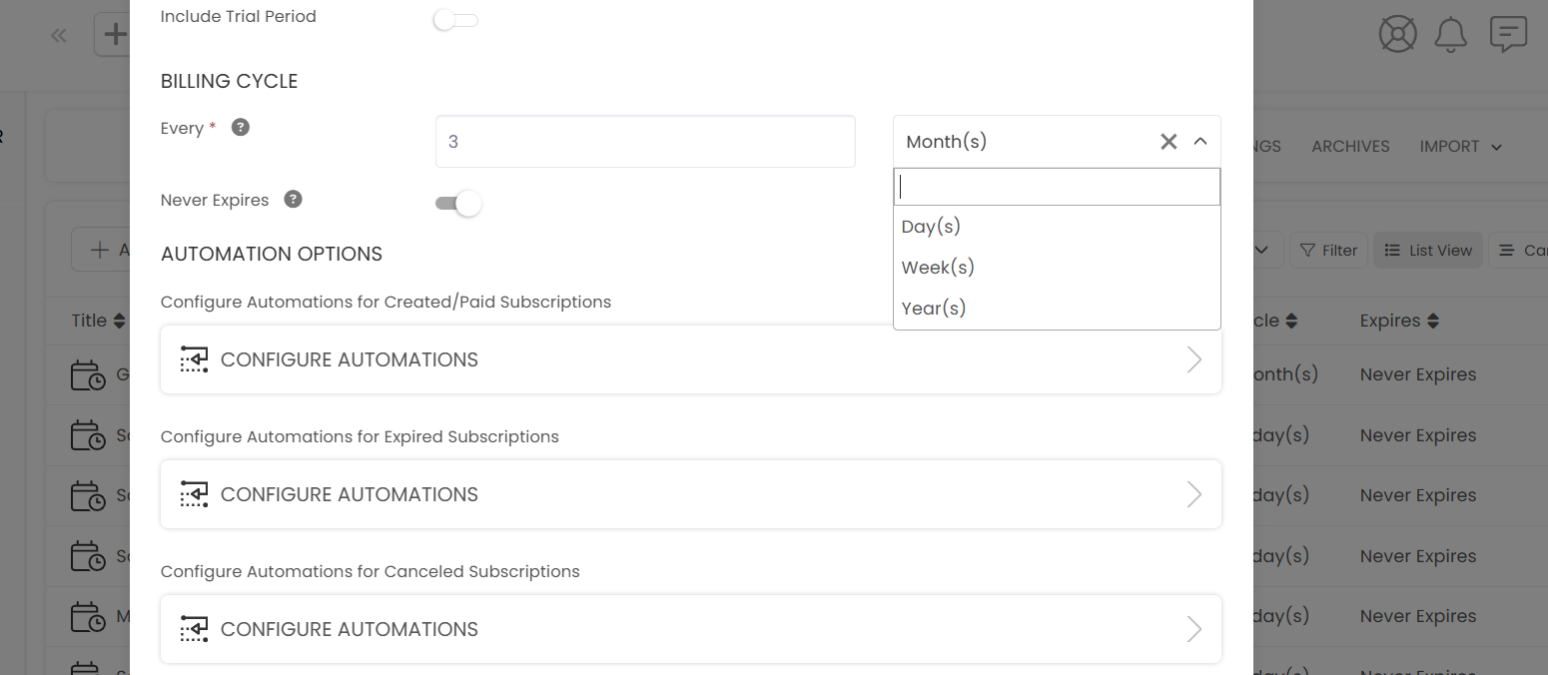Collapse the Month(s) dropdown chevron

[1201, 142]
